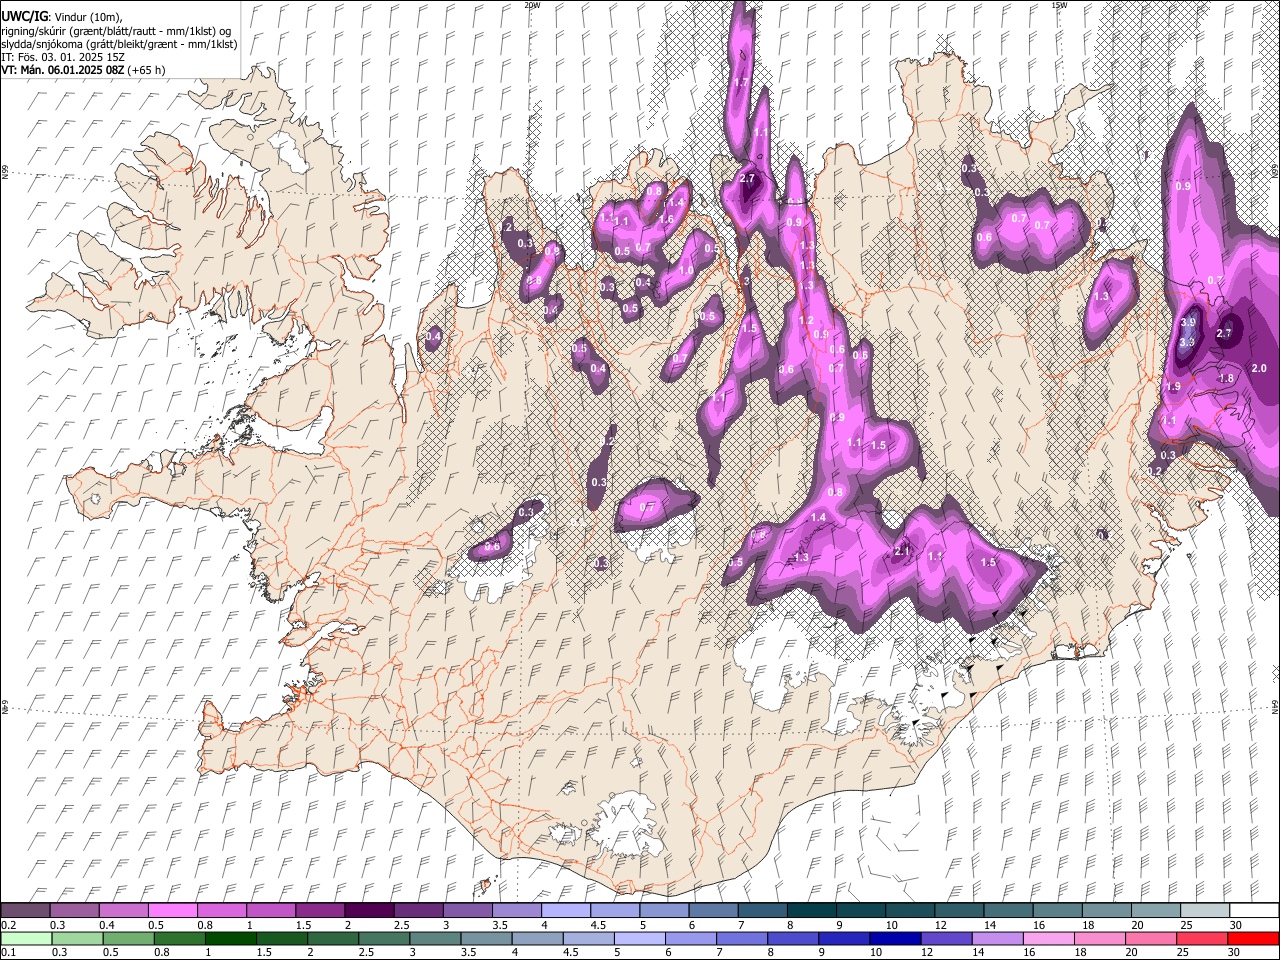The image size is (1280, 960).
Task: Click the '20W' longitude label
Action: pyautogui.click(x=532, y=5)
